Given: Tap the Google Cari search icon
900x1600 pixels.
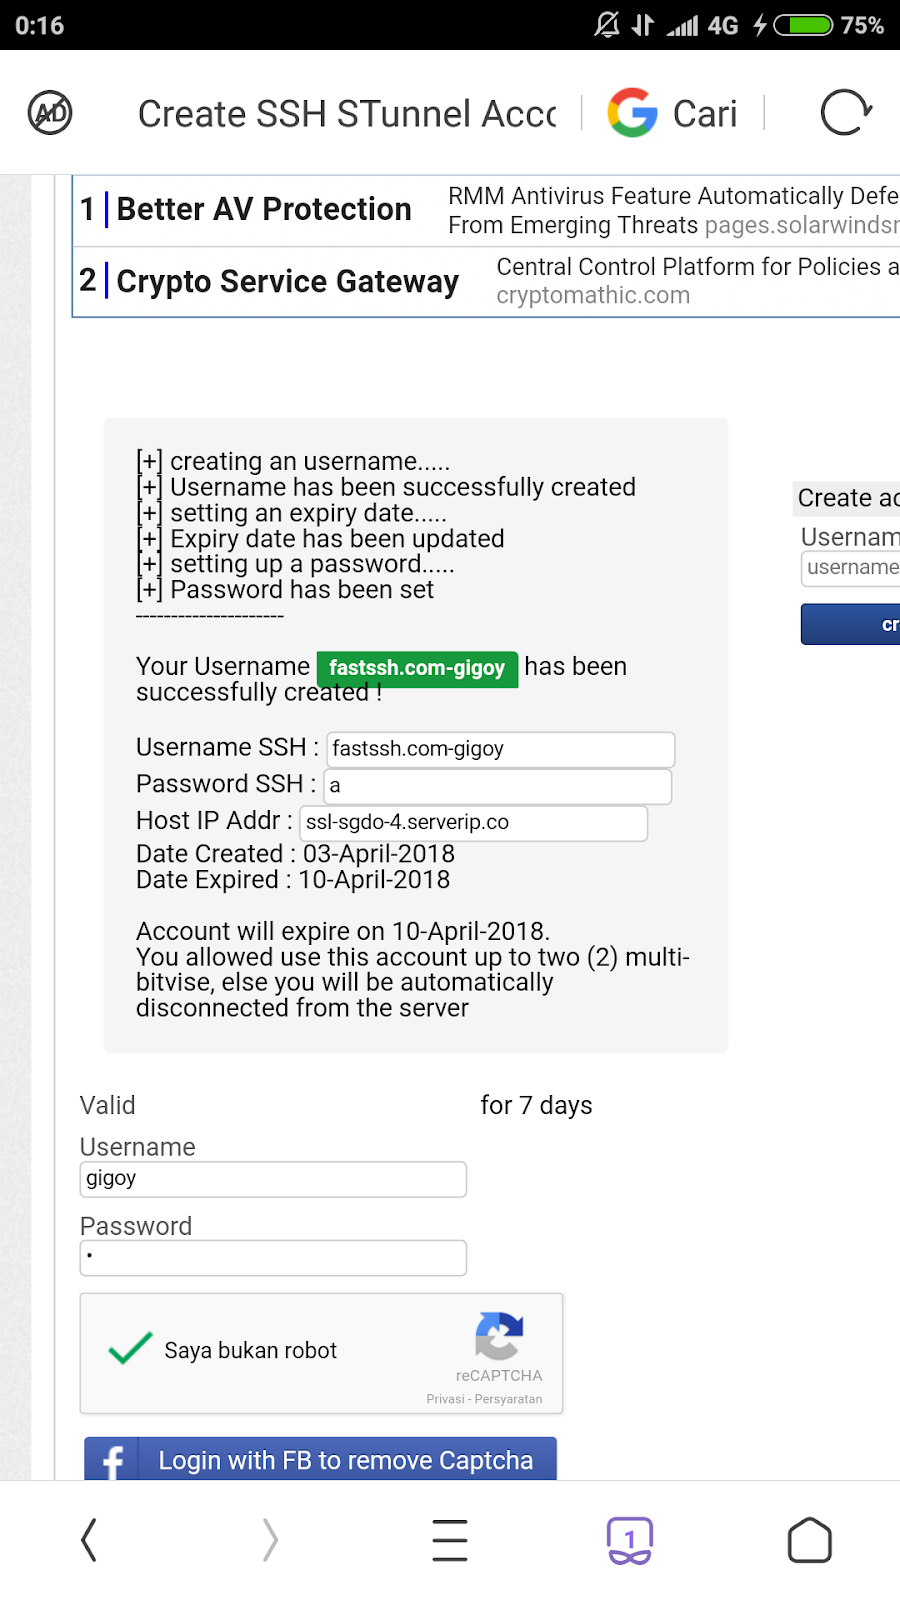Looking at the screenshot, I should click(x=633, y=113).
